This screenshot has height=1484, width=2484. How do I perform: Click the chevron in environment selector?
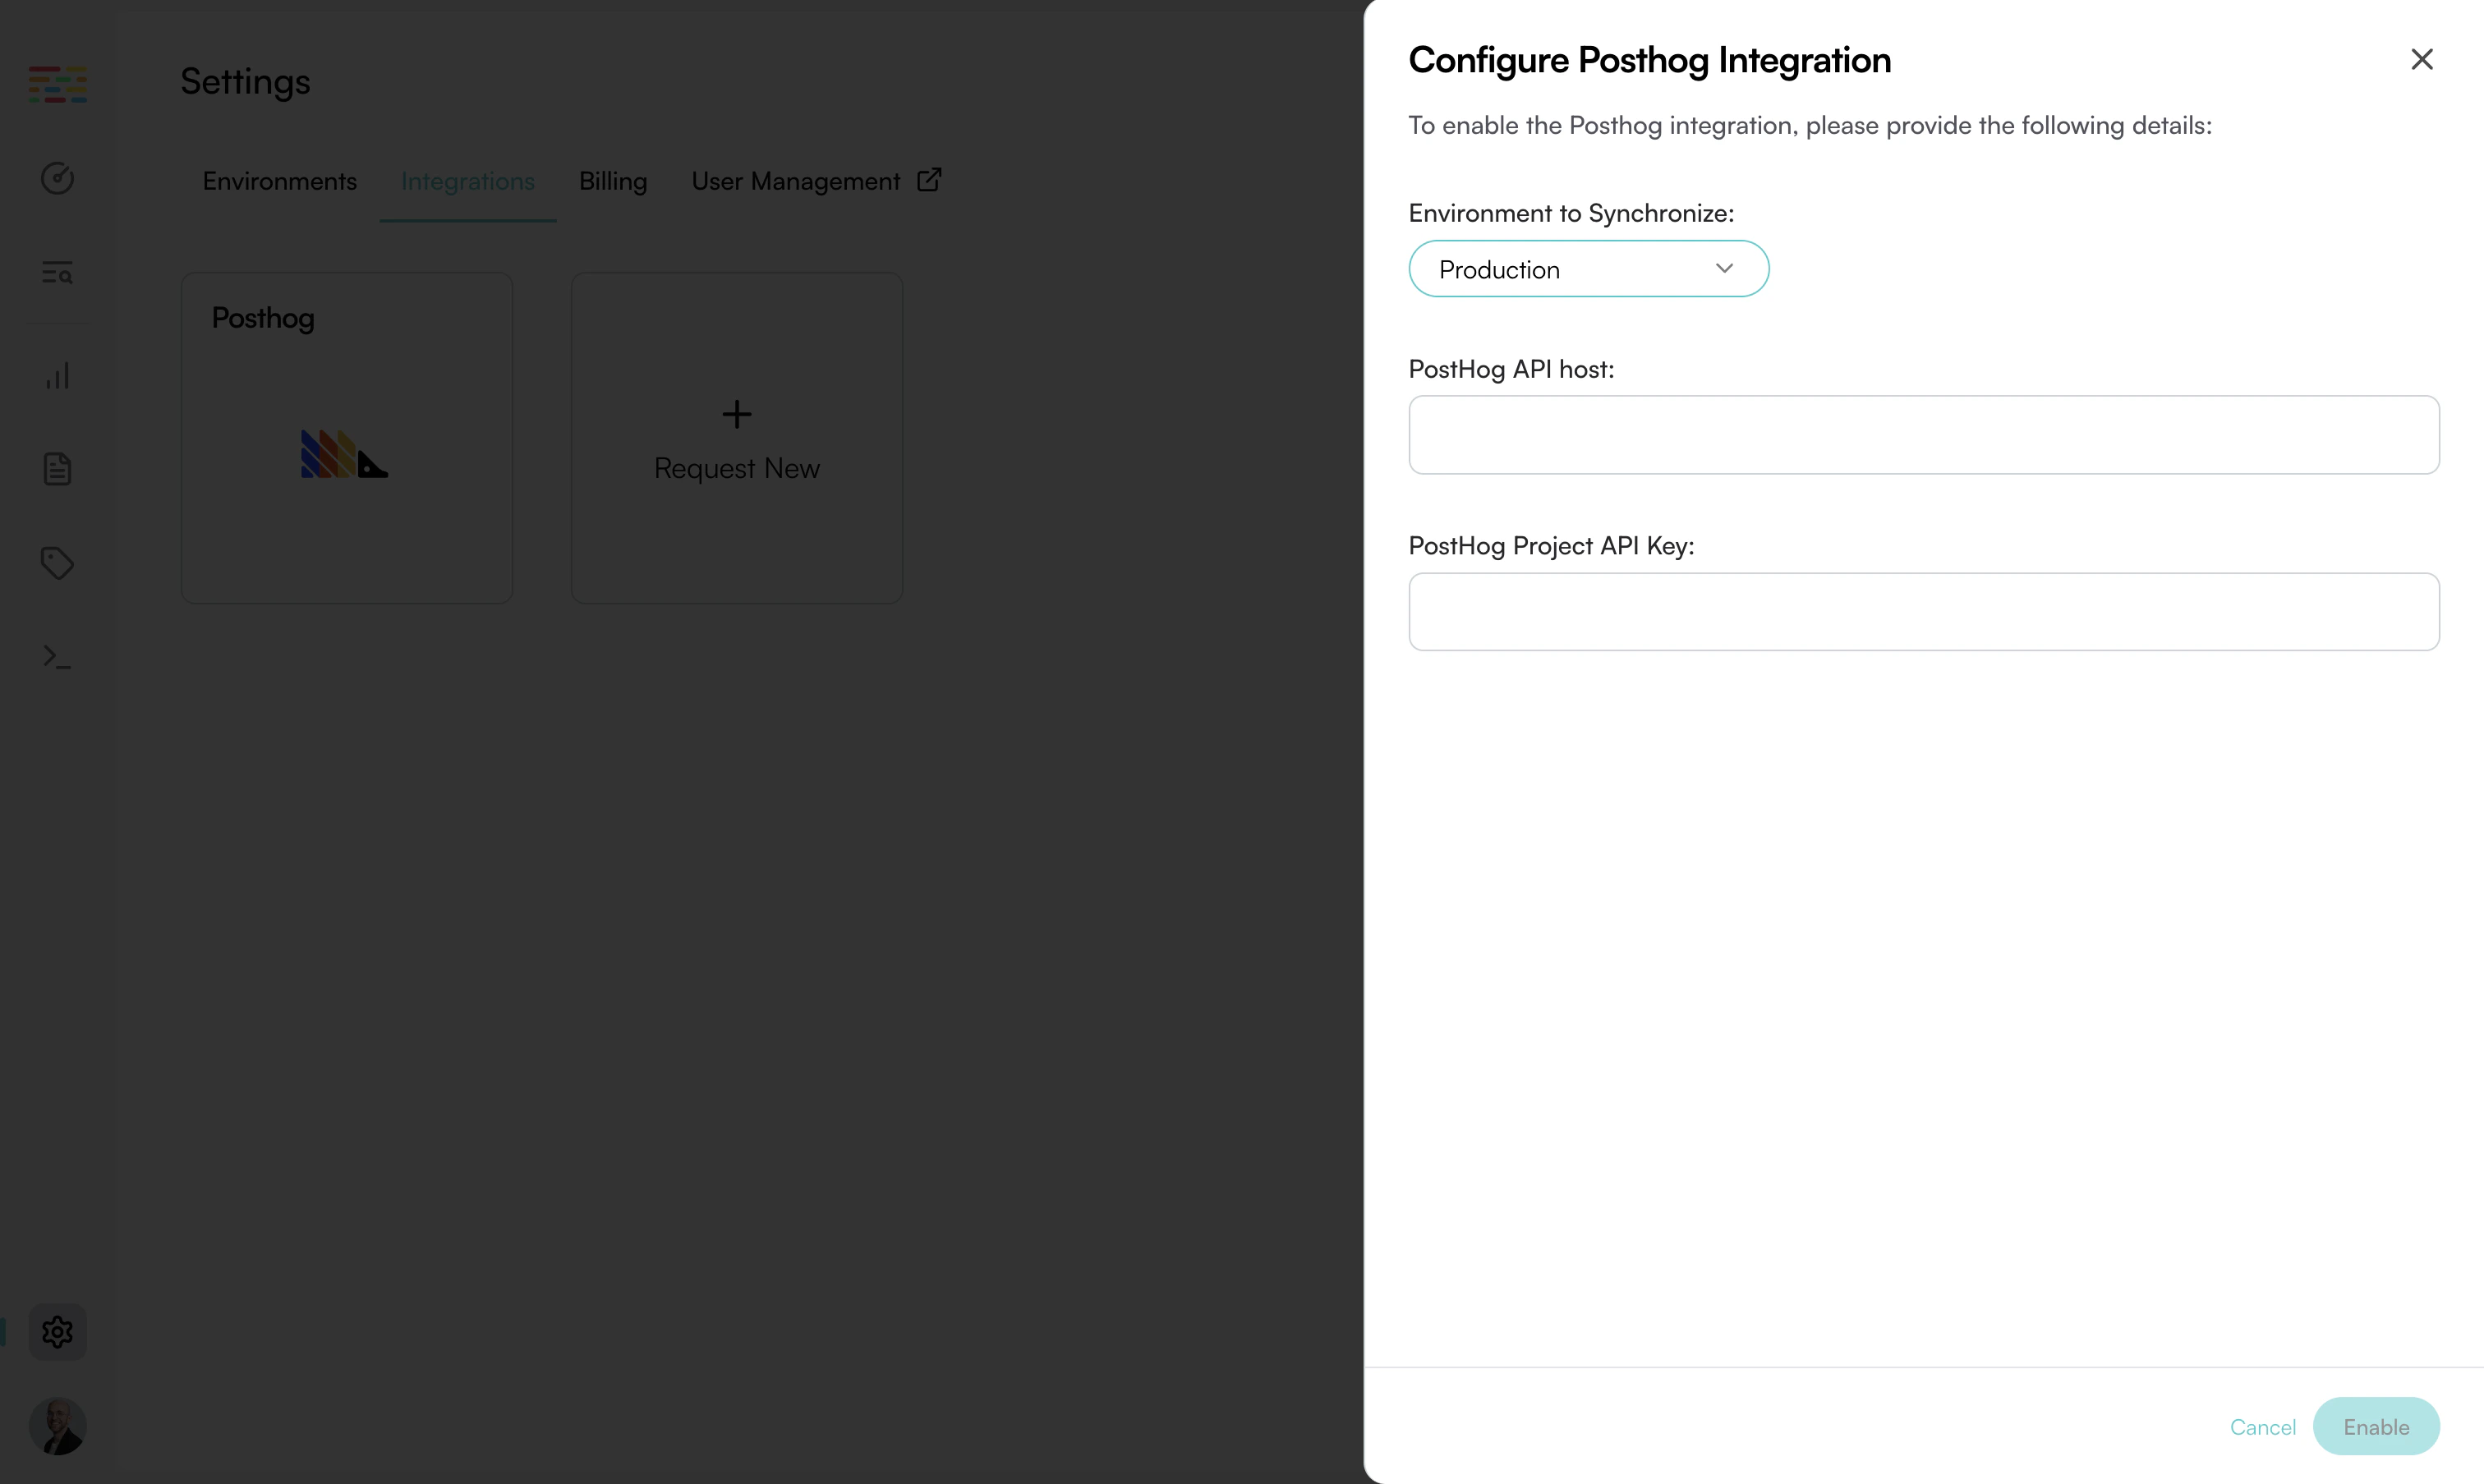(1724, 268)
